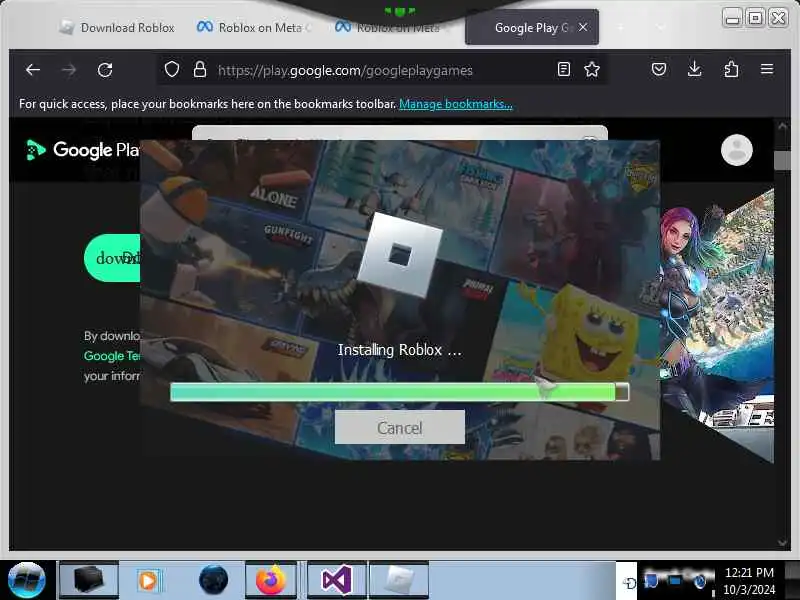
Task: Open the Firefox hamburger menu
Action: pos(767,69)
